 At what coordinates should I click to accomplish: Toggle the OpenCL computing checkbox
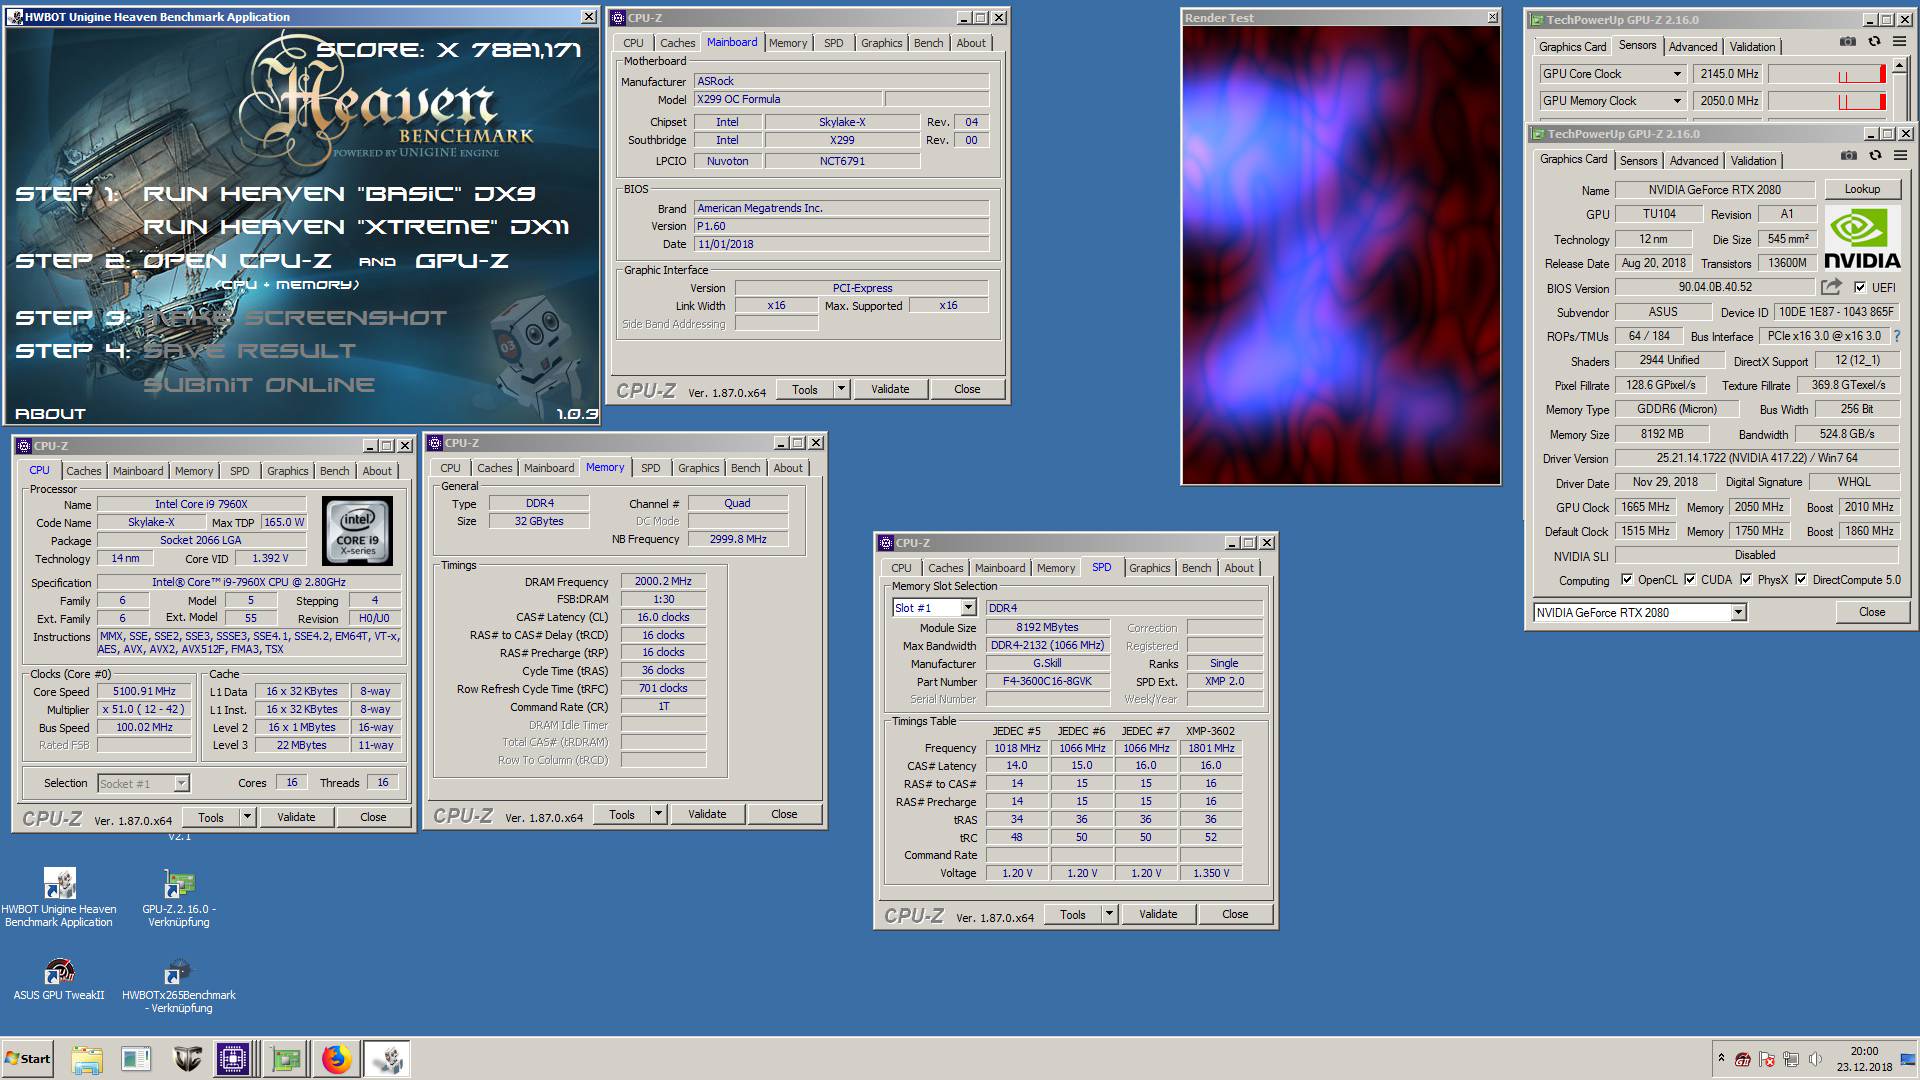pos(1627,580)
